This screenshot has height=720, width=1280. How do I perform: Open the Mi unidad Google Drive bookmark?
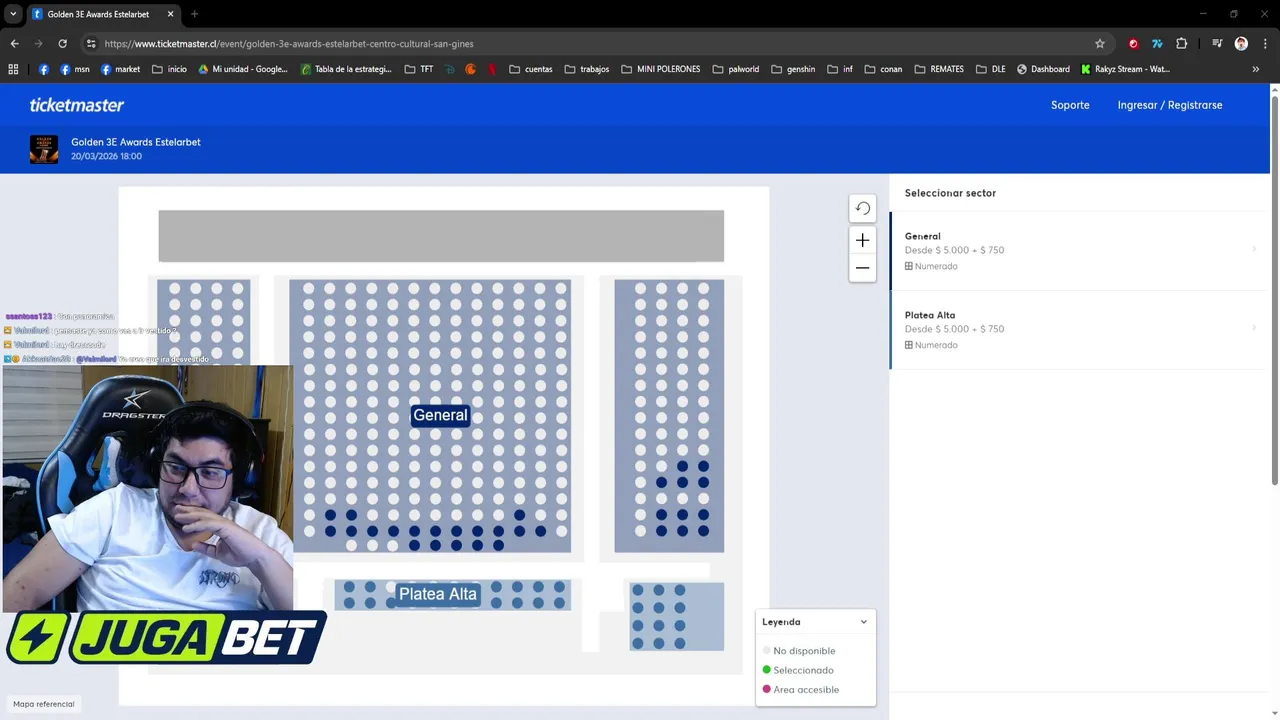pos(243,69)
